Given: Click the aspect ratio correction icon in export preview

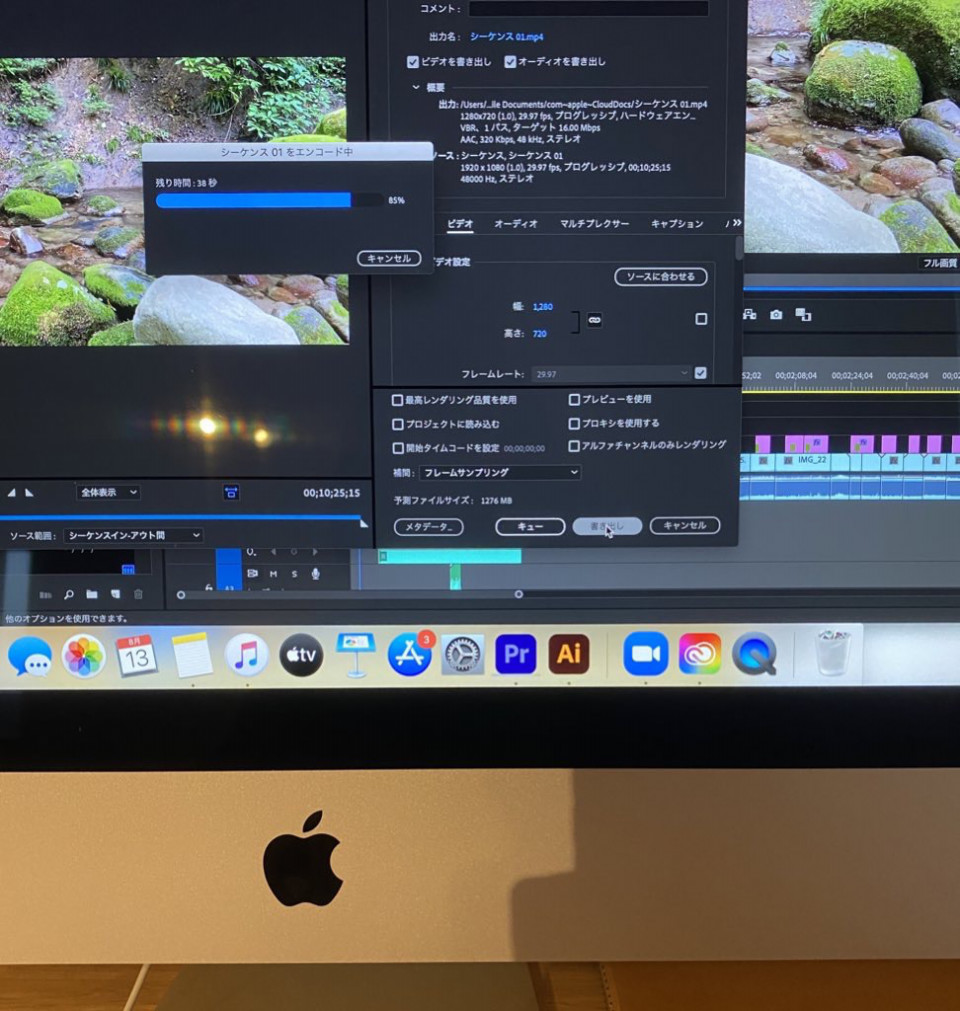Looking at the screenshot, I should tap(231, 493).
